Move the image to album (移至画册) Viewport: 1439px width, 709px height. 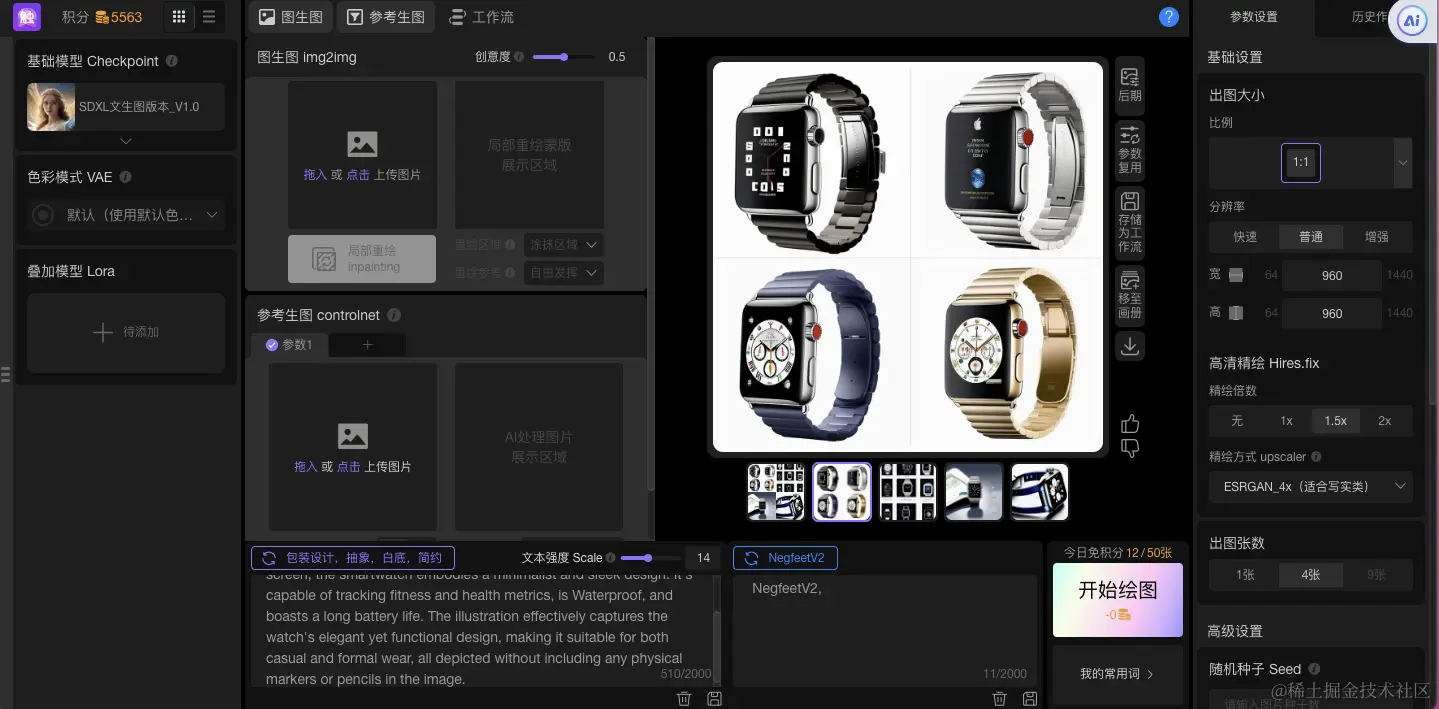(1129, 293)
